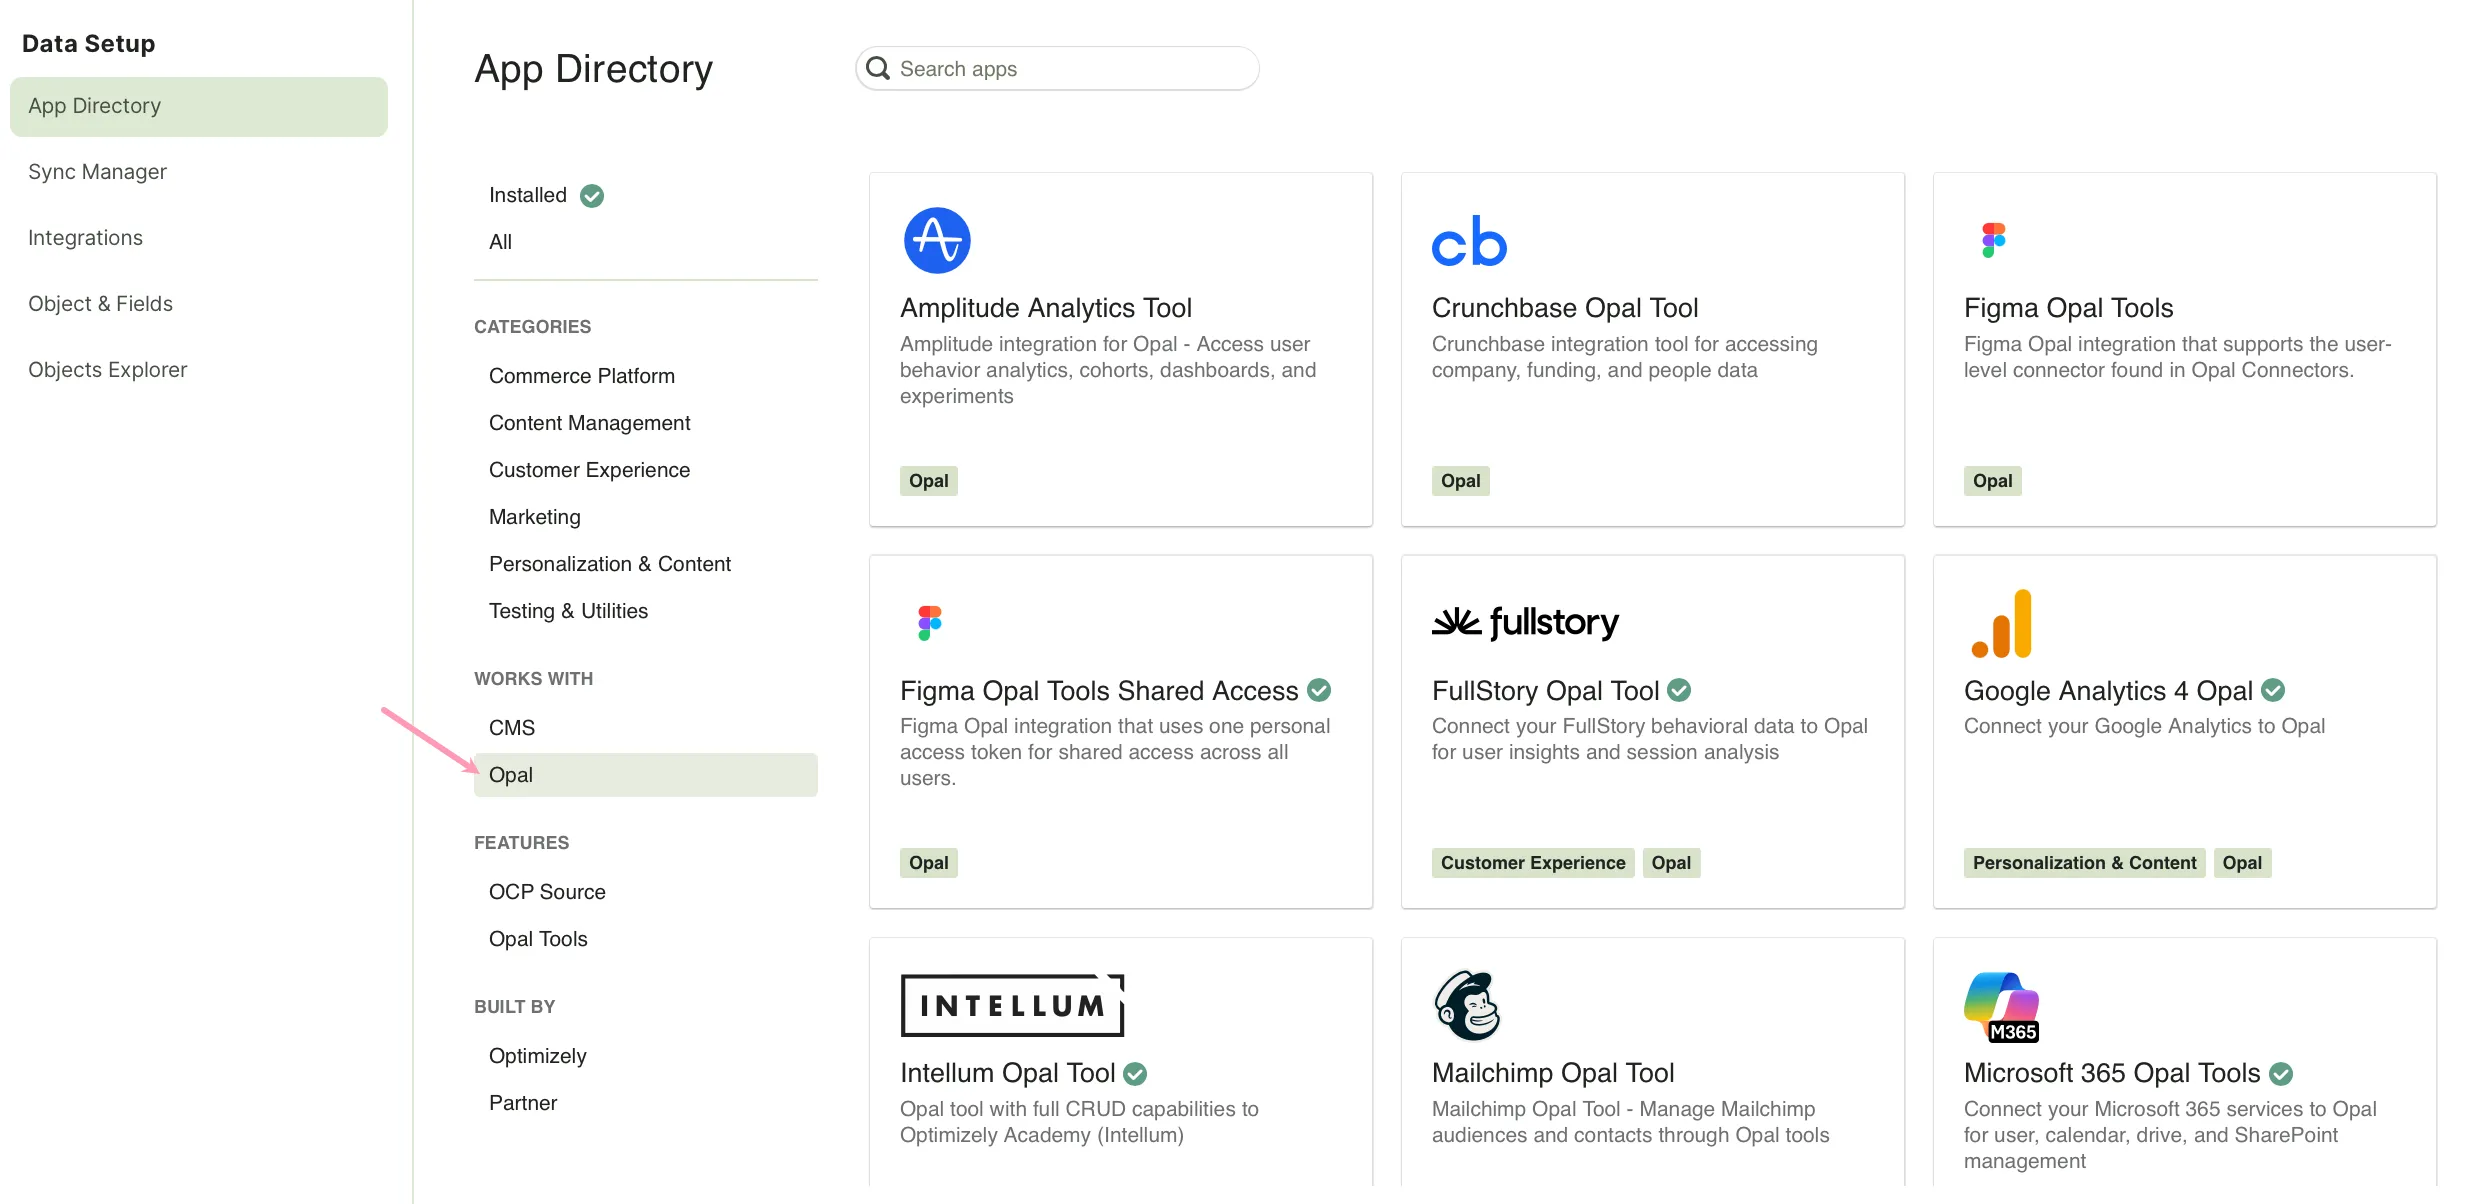Image resolution: width=2476 pixels, height=1204 pixels.
Task: Click the Intellum logo
Action: pos(1012,1005)
